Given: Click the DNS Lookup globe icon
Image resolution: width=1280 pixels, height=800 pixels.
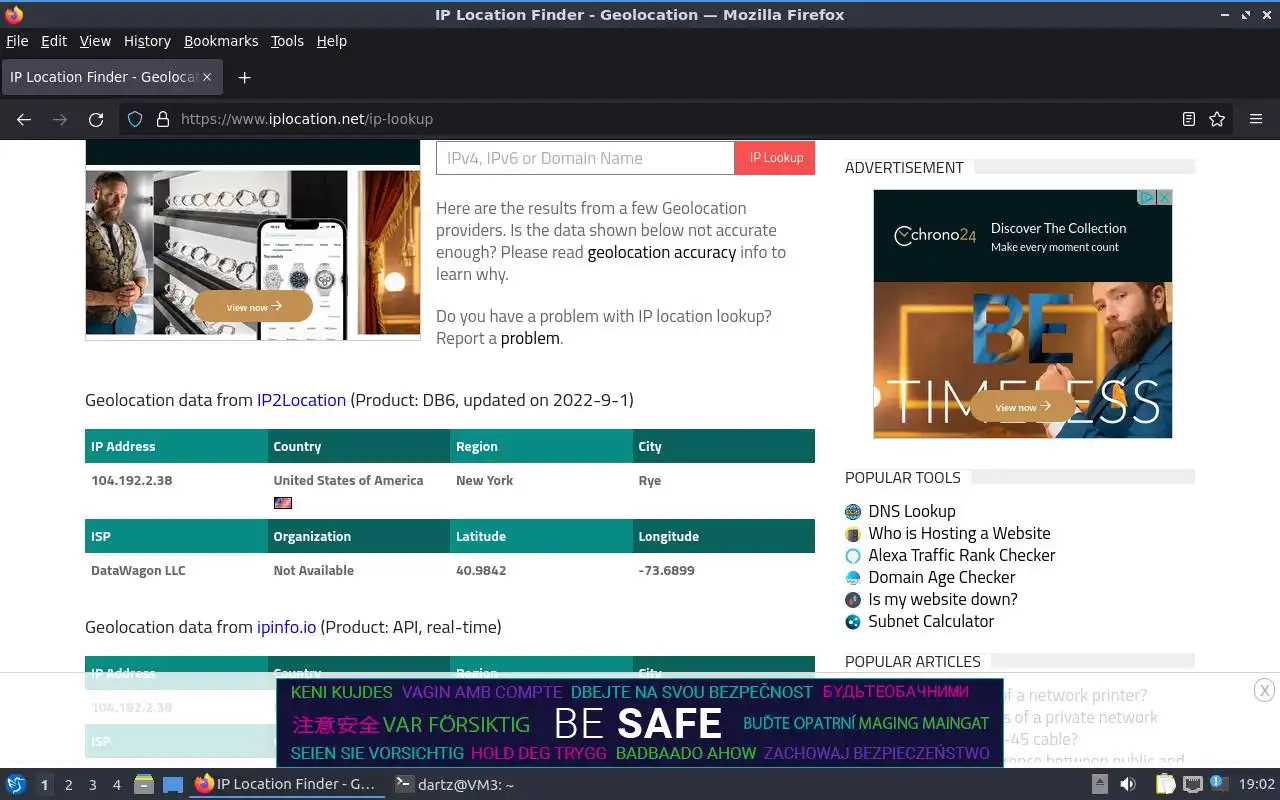Looking at the screenshot, I should 853,512.
